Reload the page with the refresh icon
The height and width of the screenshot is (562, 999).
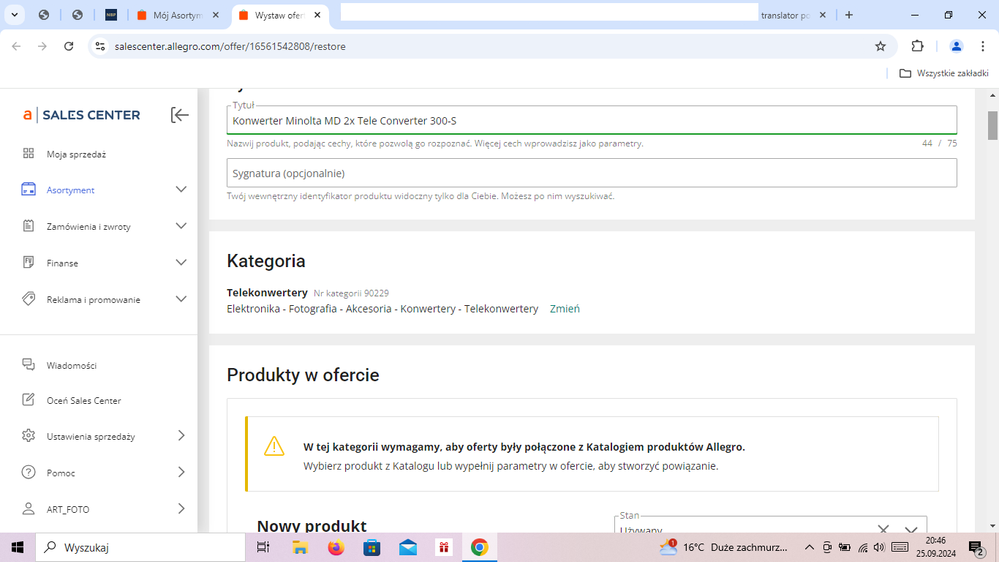(x=69, y=46)
